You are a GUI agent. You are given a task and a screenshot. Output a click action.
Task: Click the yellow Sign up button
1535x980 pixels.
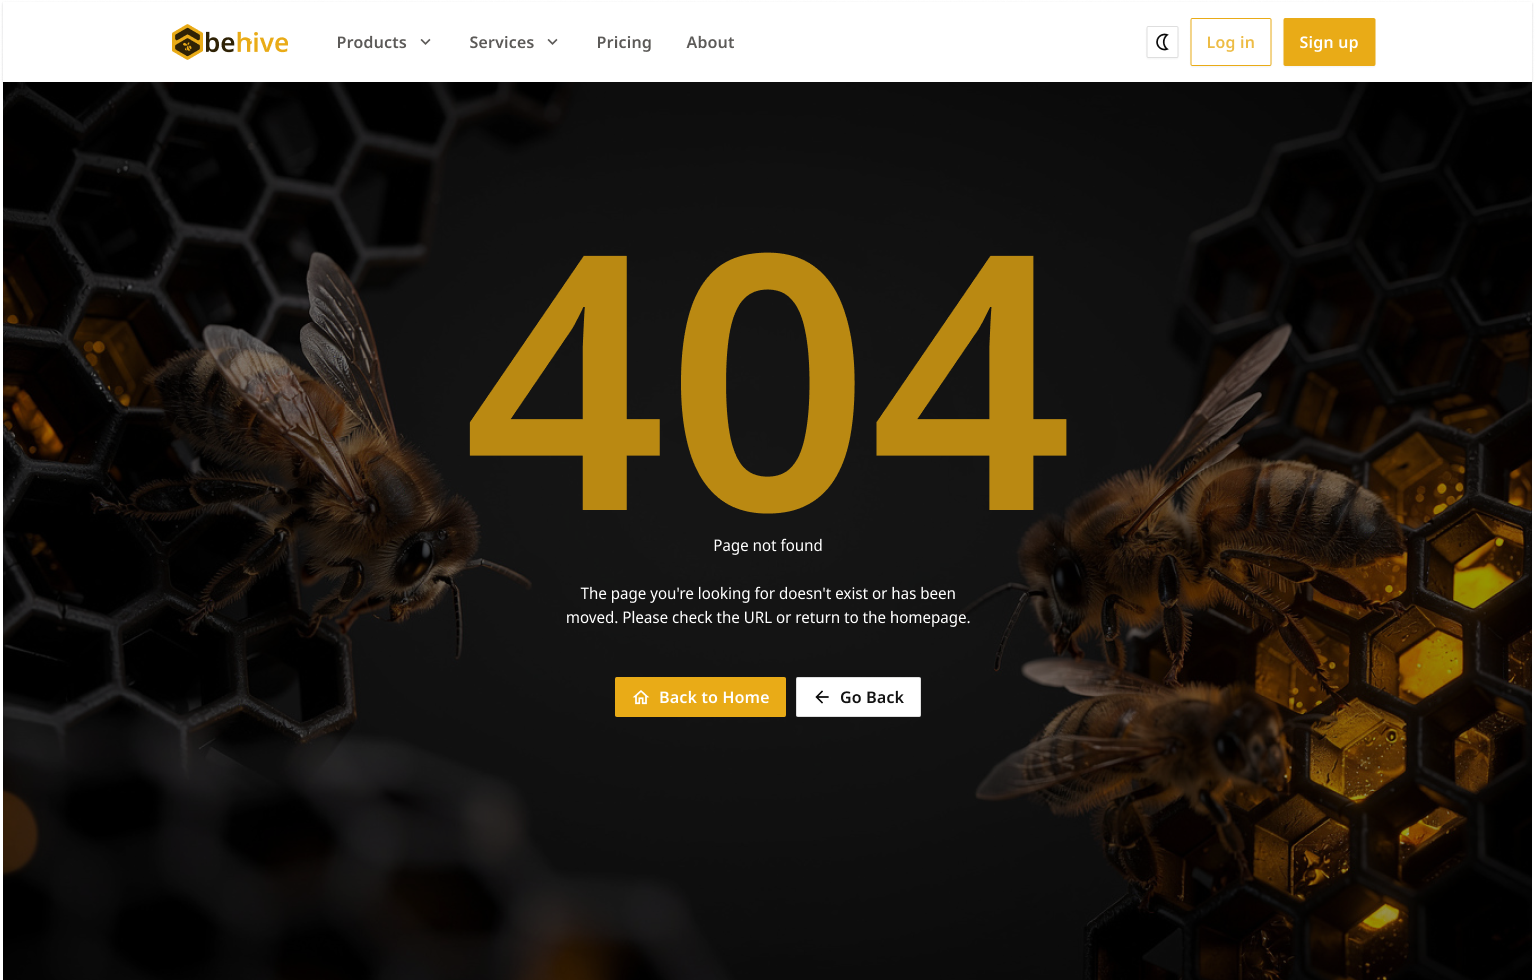1329,42
